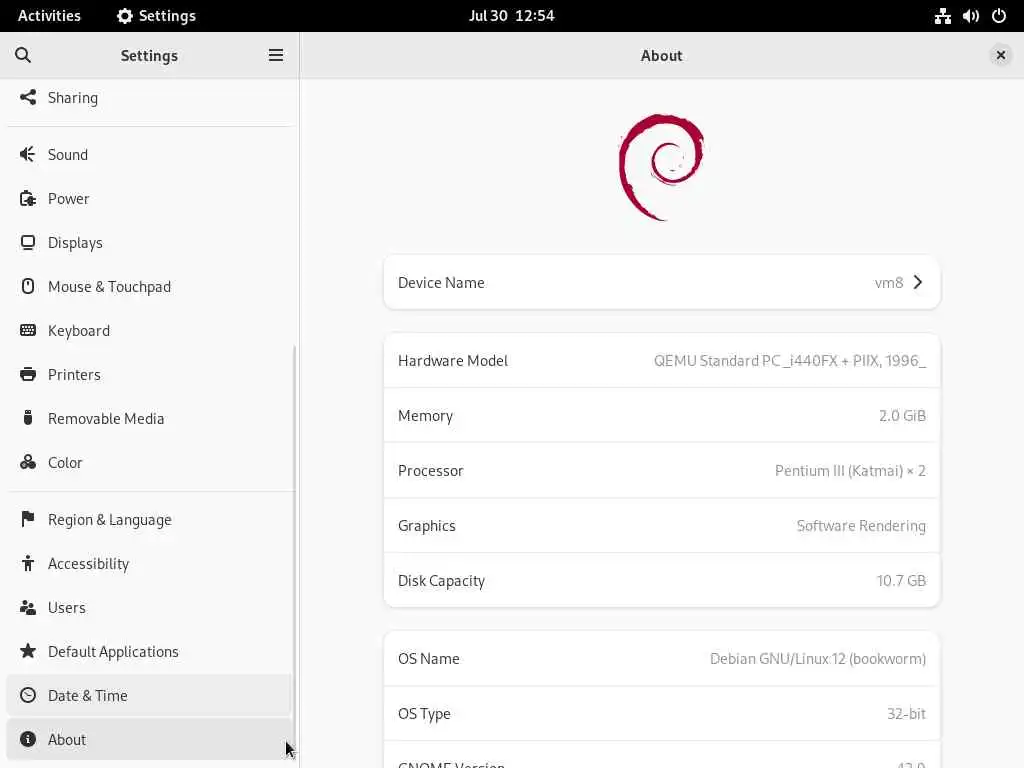
Task: Click the QEMU Standard PC hardware value
Action: click(x=790, y=360)
